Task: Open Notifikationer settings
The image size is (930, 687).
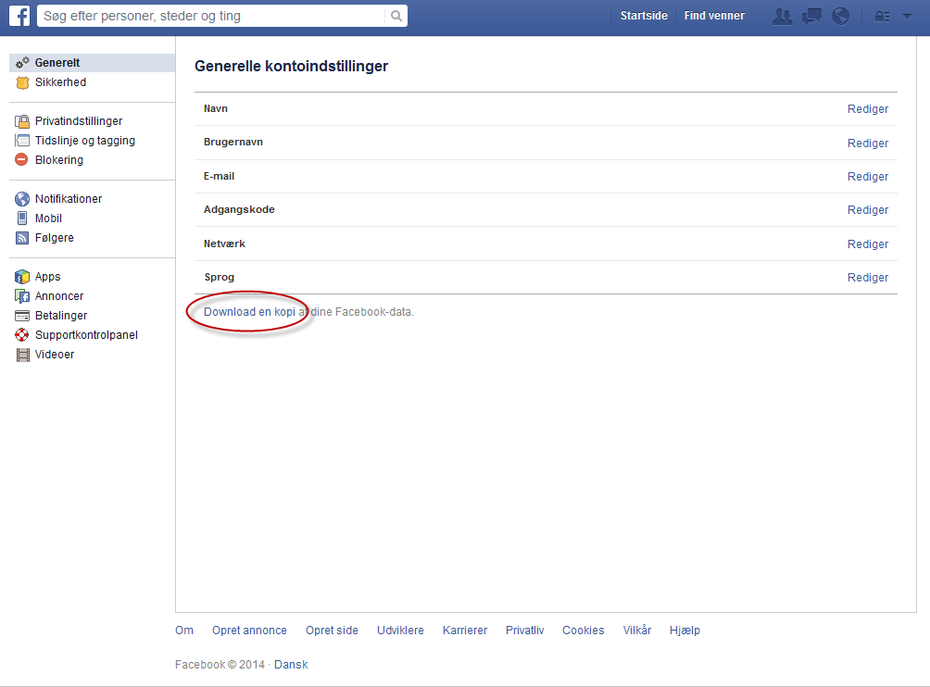Action: coord(68,199)
